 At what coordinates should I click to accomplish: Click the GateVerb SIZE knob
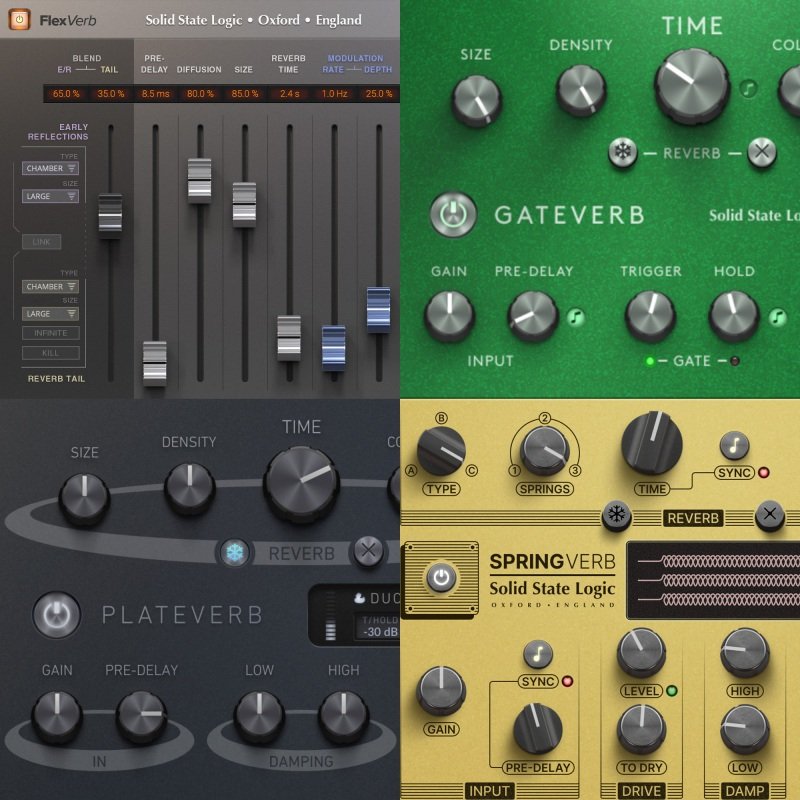[x=477, y=99]
